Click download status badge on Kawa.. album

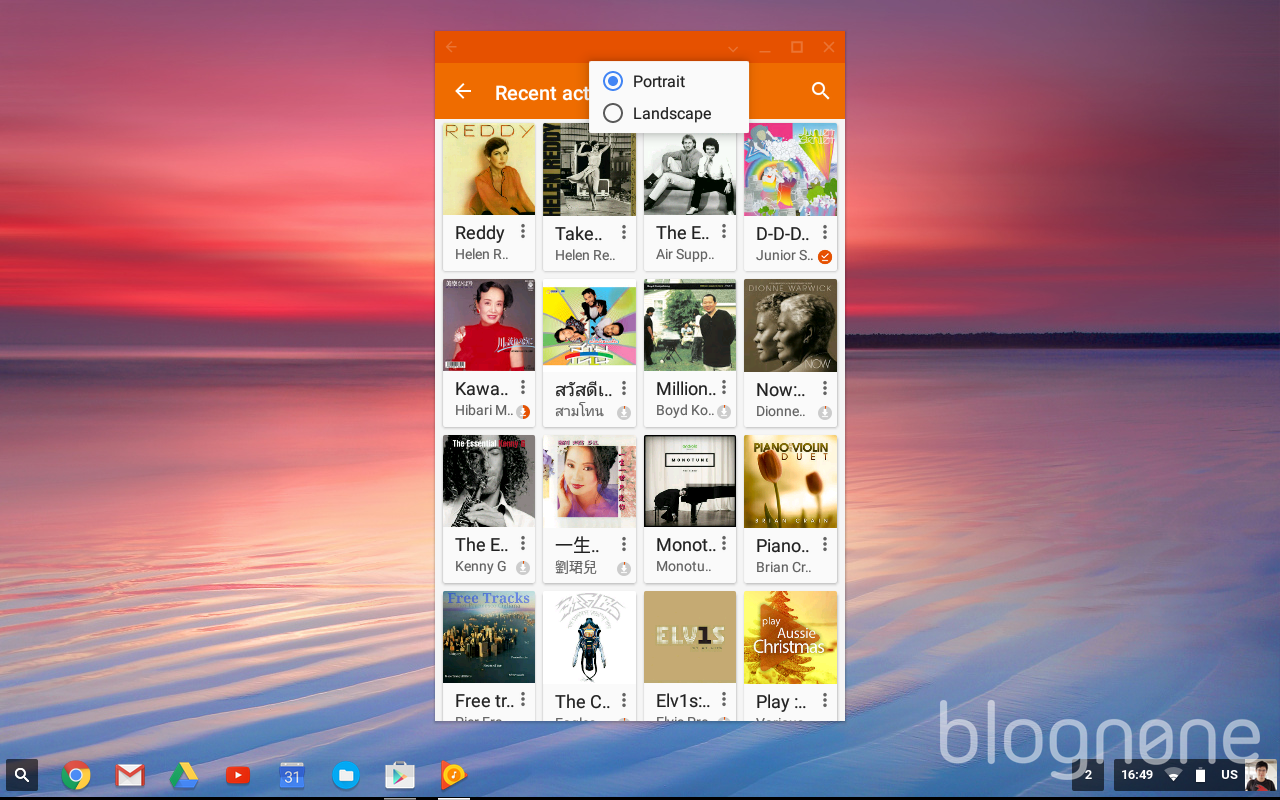pyautogui.click(x=523, y=412)
